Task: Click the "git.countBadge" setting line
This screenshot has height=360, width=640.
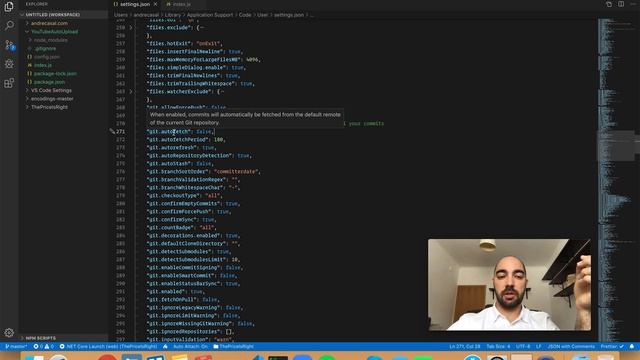Action: pos(182,227)
